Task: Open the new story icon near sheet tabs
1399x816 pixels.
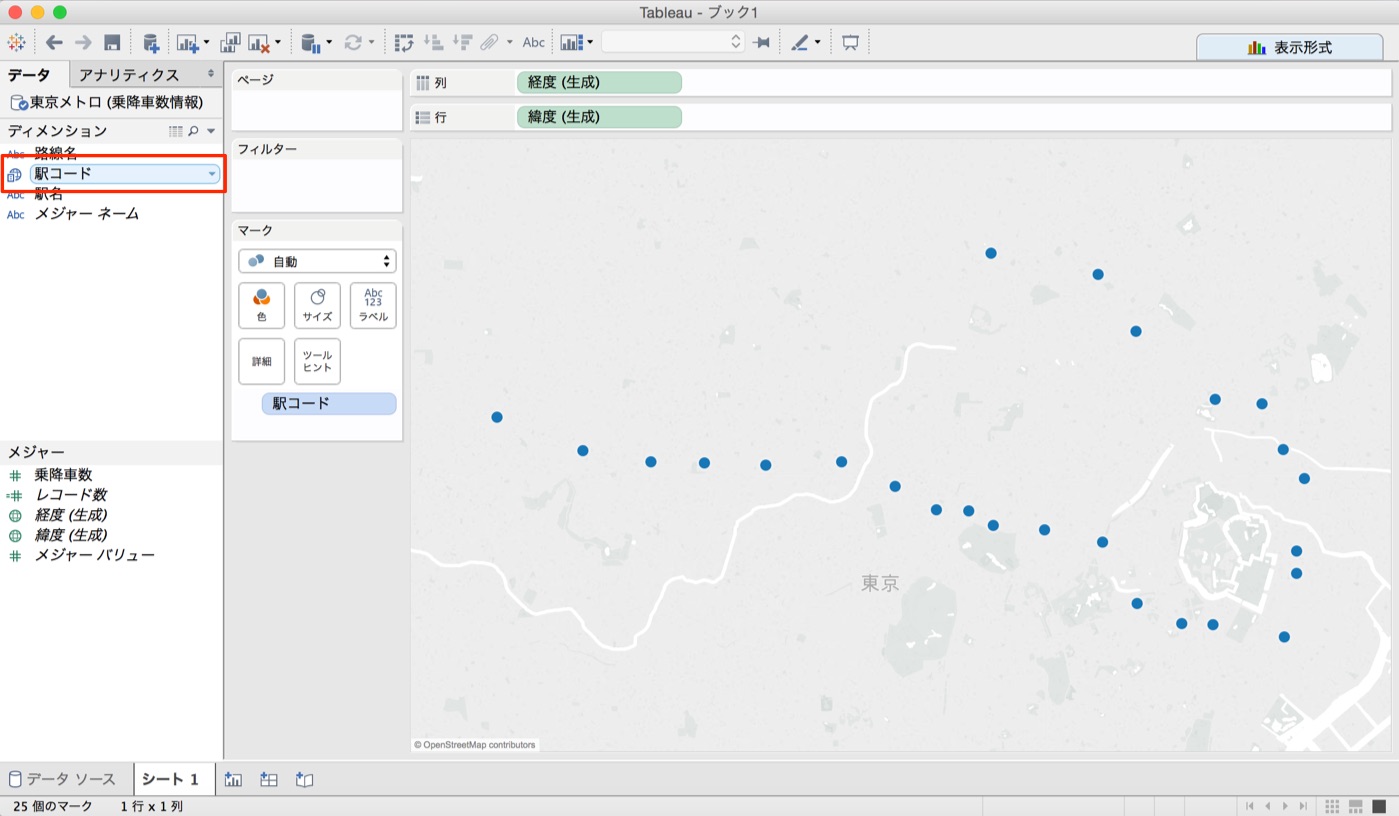Action: pos(304,779)
